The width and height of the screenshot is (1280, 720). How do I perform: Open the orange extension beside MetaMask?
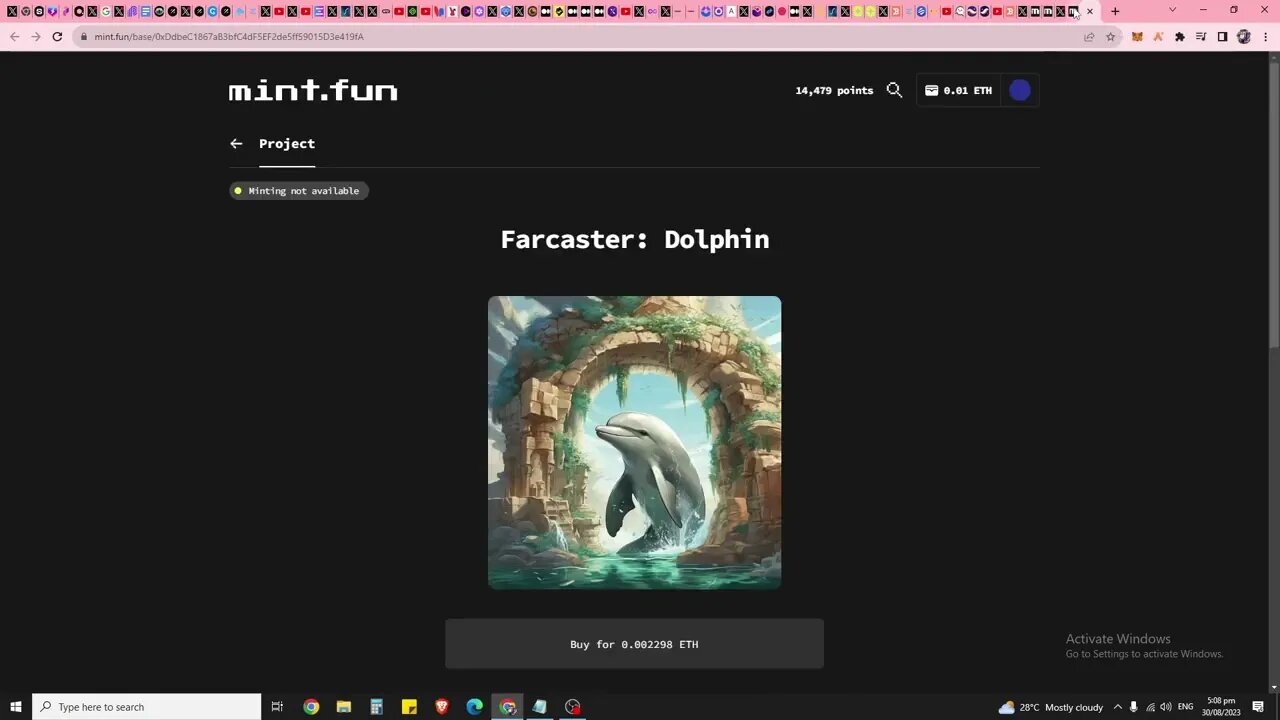tap(1158, 37)
